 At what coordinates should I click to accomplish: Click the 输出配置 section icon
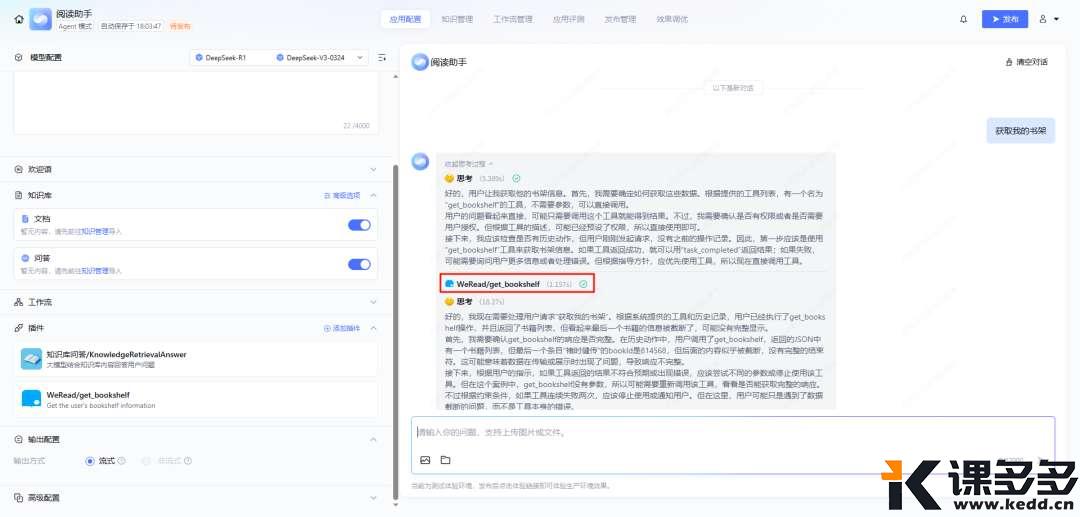[x=19, y=439]
